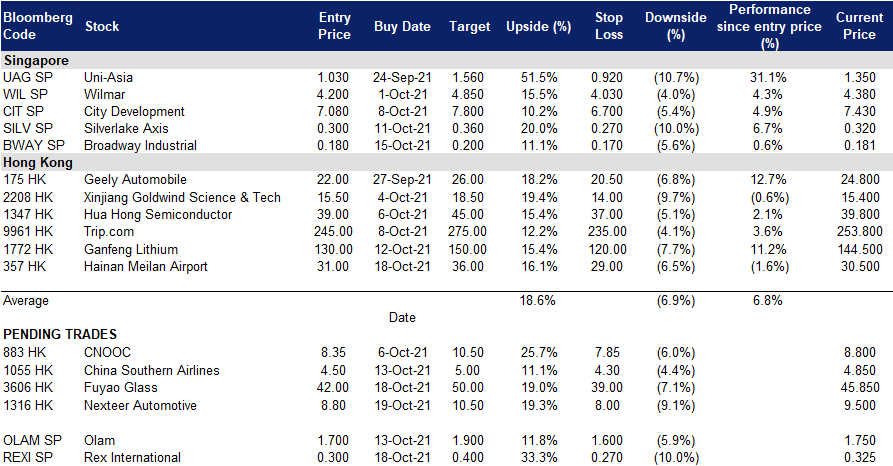Click the Olam stock name
Screen dimensions: 893x466
99,440
